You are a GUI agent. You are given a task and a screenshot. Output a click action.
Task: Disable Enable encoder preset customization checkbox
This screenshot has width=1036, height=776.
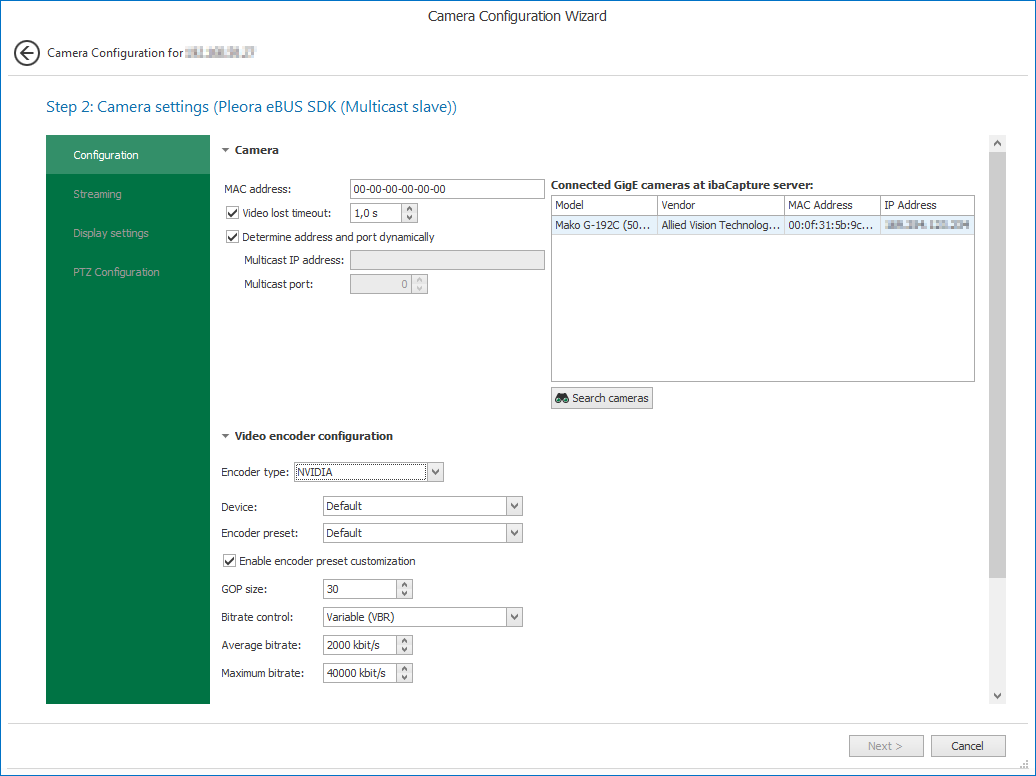pyautogui.click(x=229, y=561)
